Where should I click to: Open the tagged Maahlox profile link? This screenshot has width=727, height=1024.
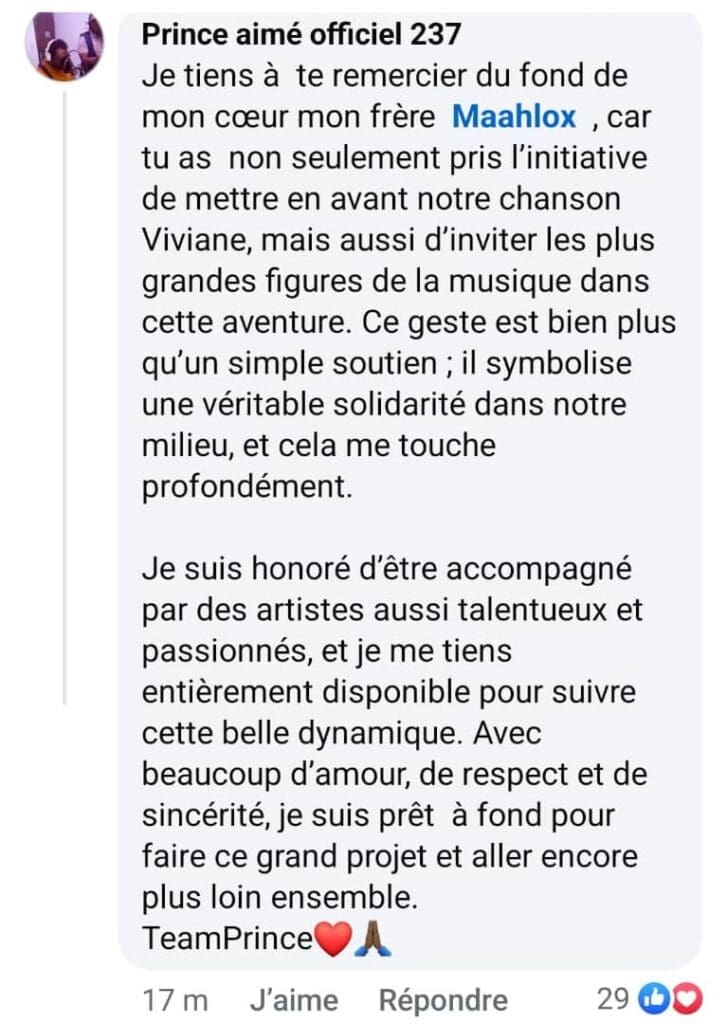pos(514,117)
